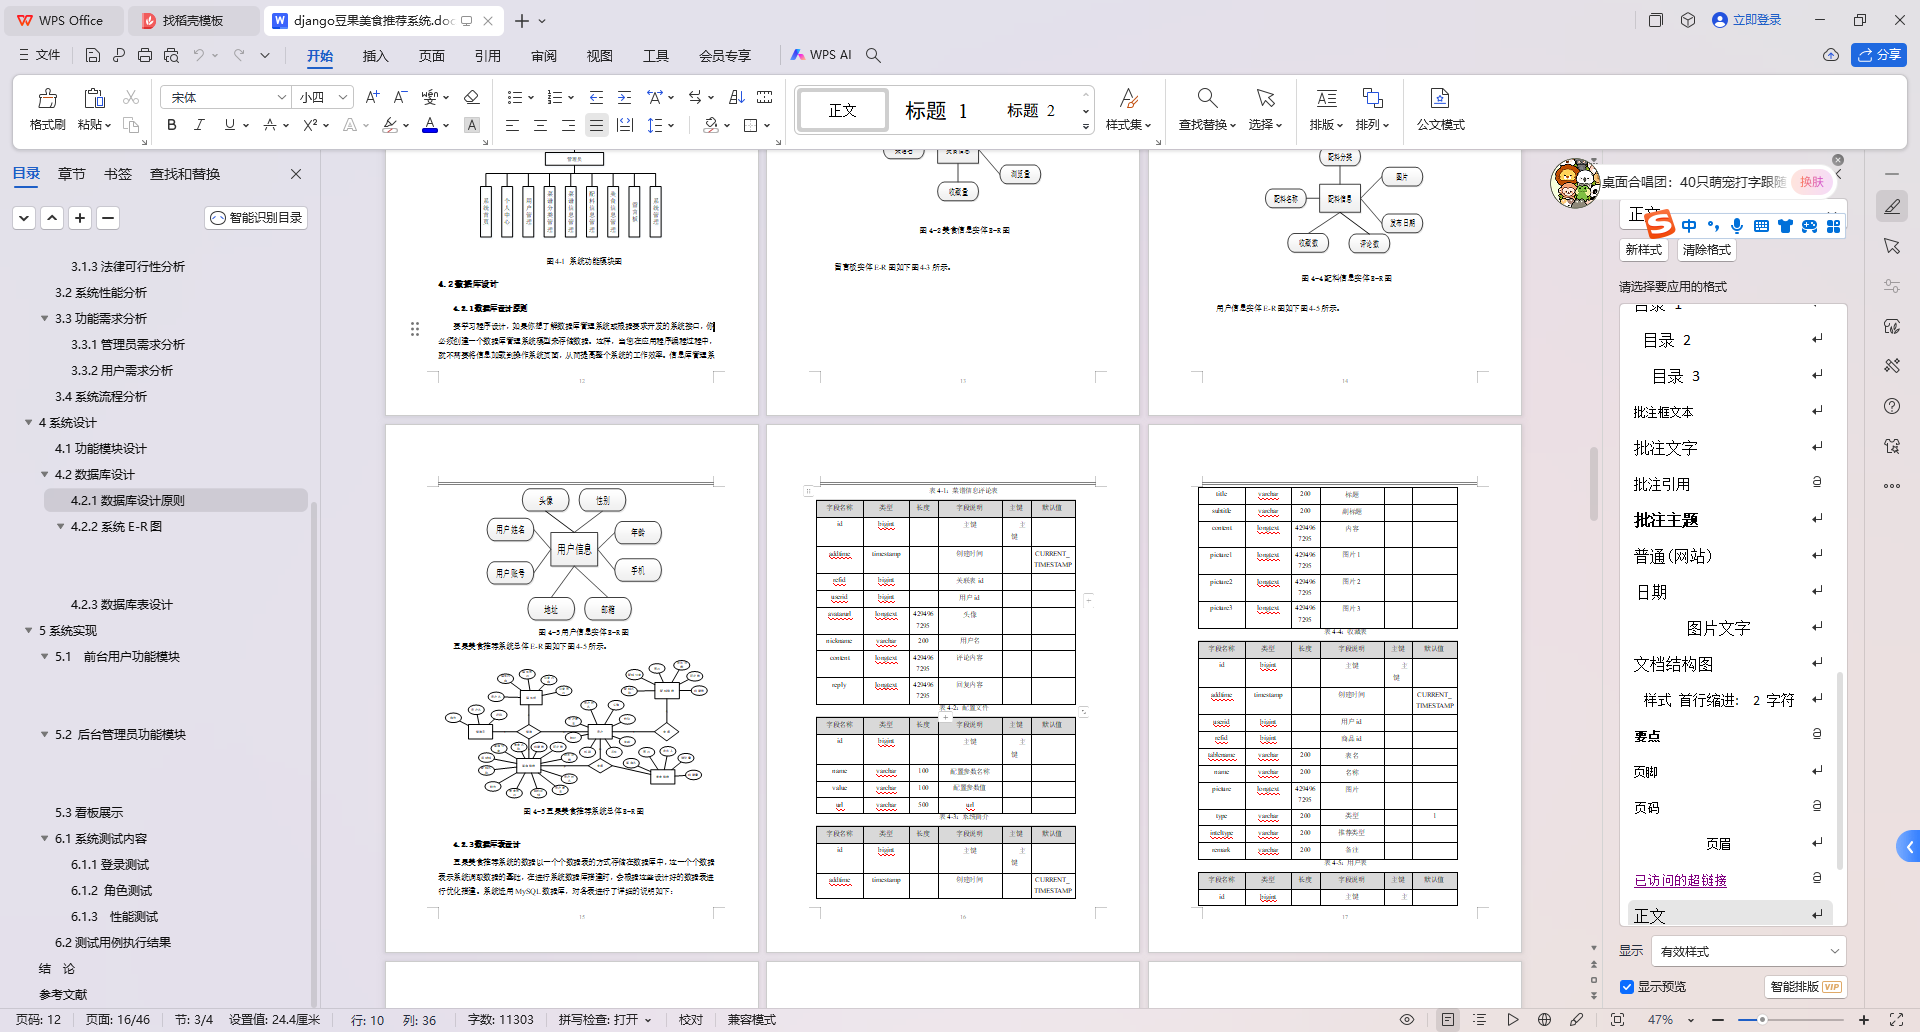1920x1032 pixels.
Task: Click the Print icon in quick toolbar
Action: [145, 55]
